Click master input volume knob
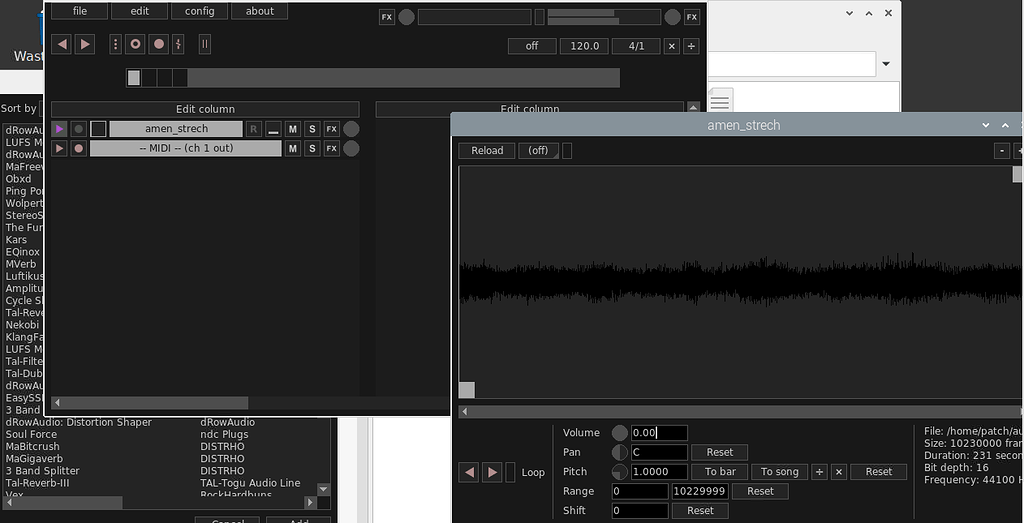 (406, 18)
